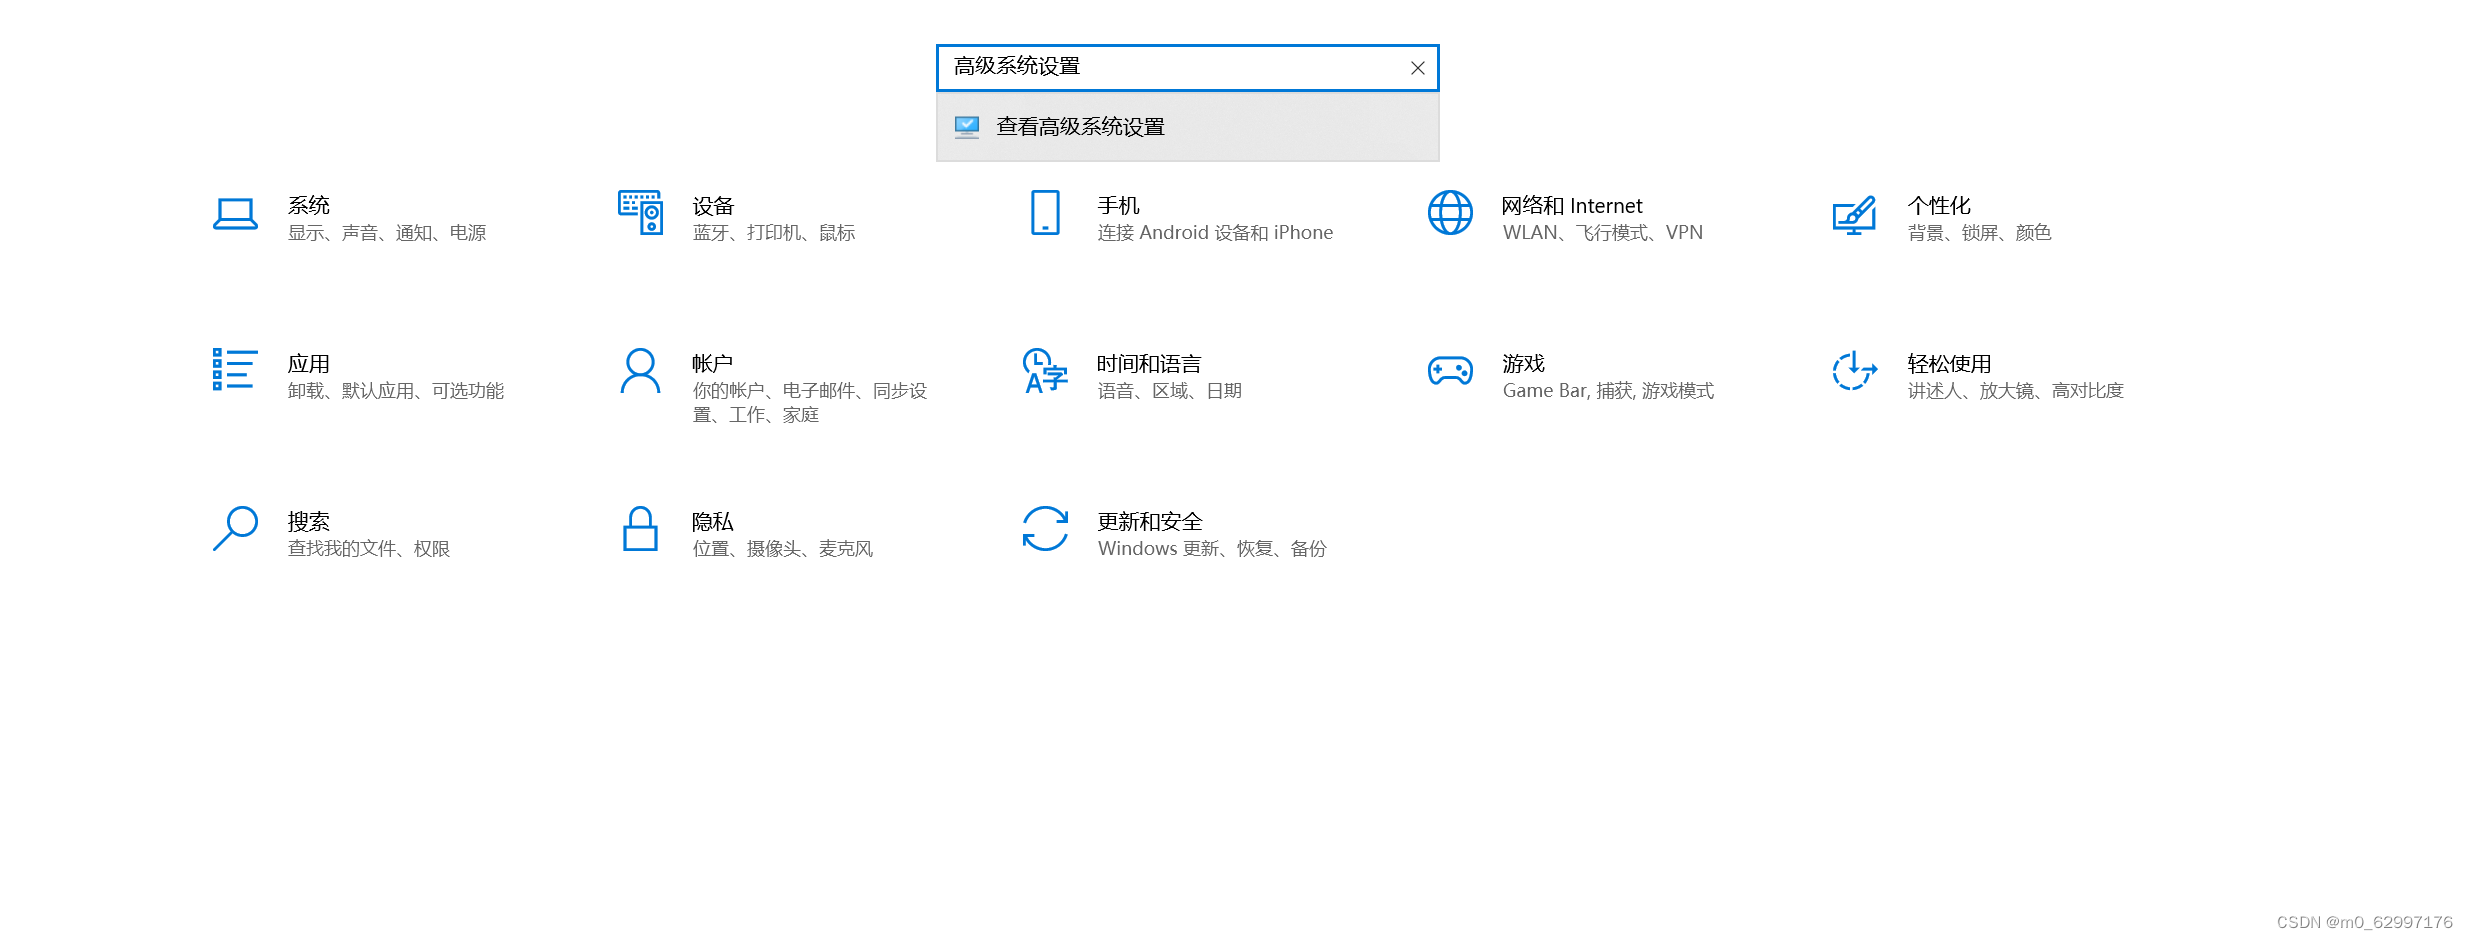Open 轻松使用 via the dashed-clock icon

pyautogui.click(x=1855, y=372)
